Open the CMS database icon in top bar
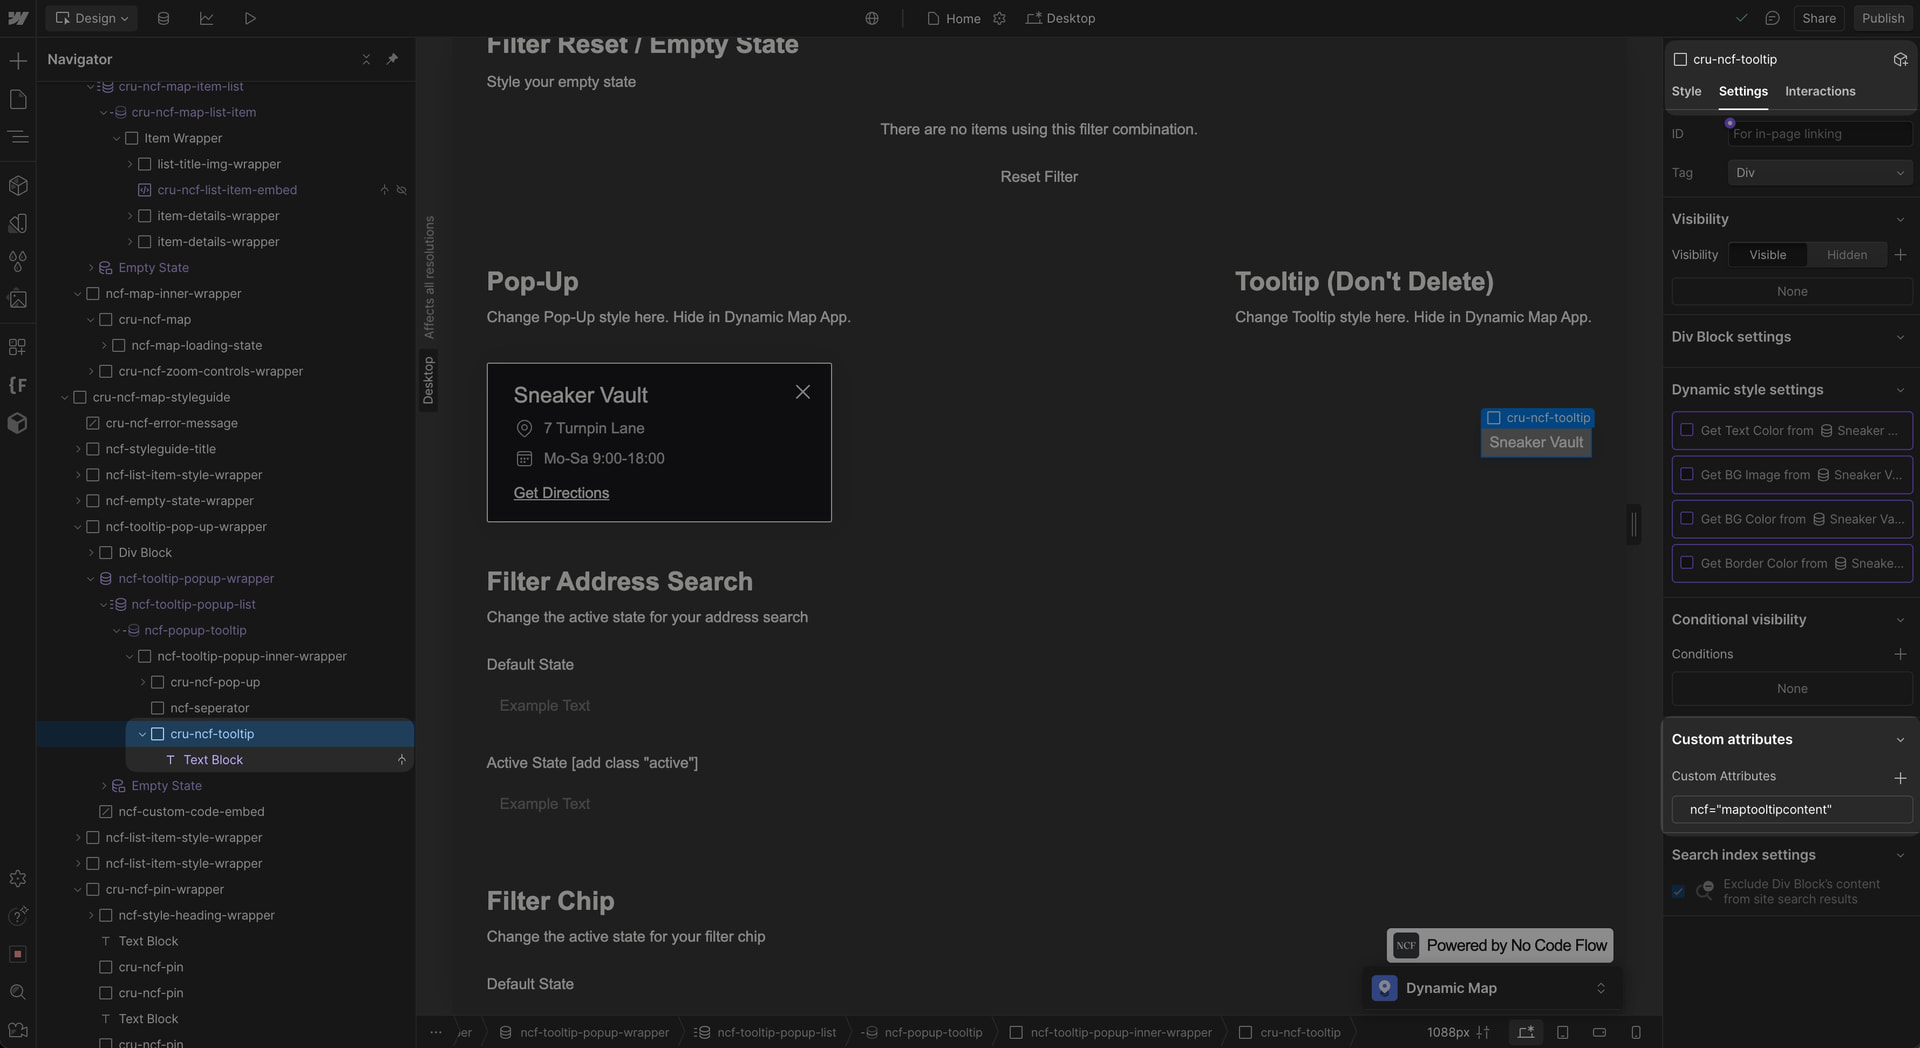Viewport: 1920px width, 1048px height. tap(164, 18)
